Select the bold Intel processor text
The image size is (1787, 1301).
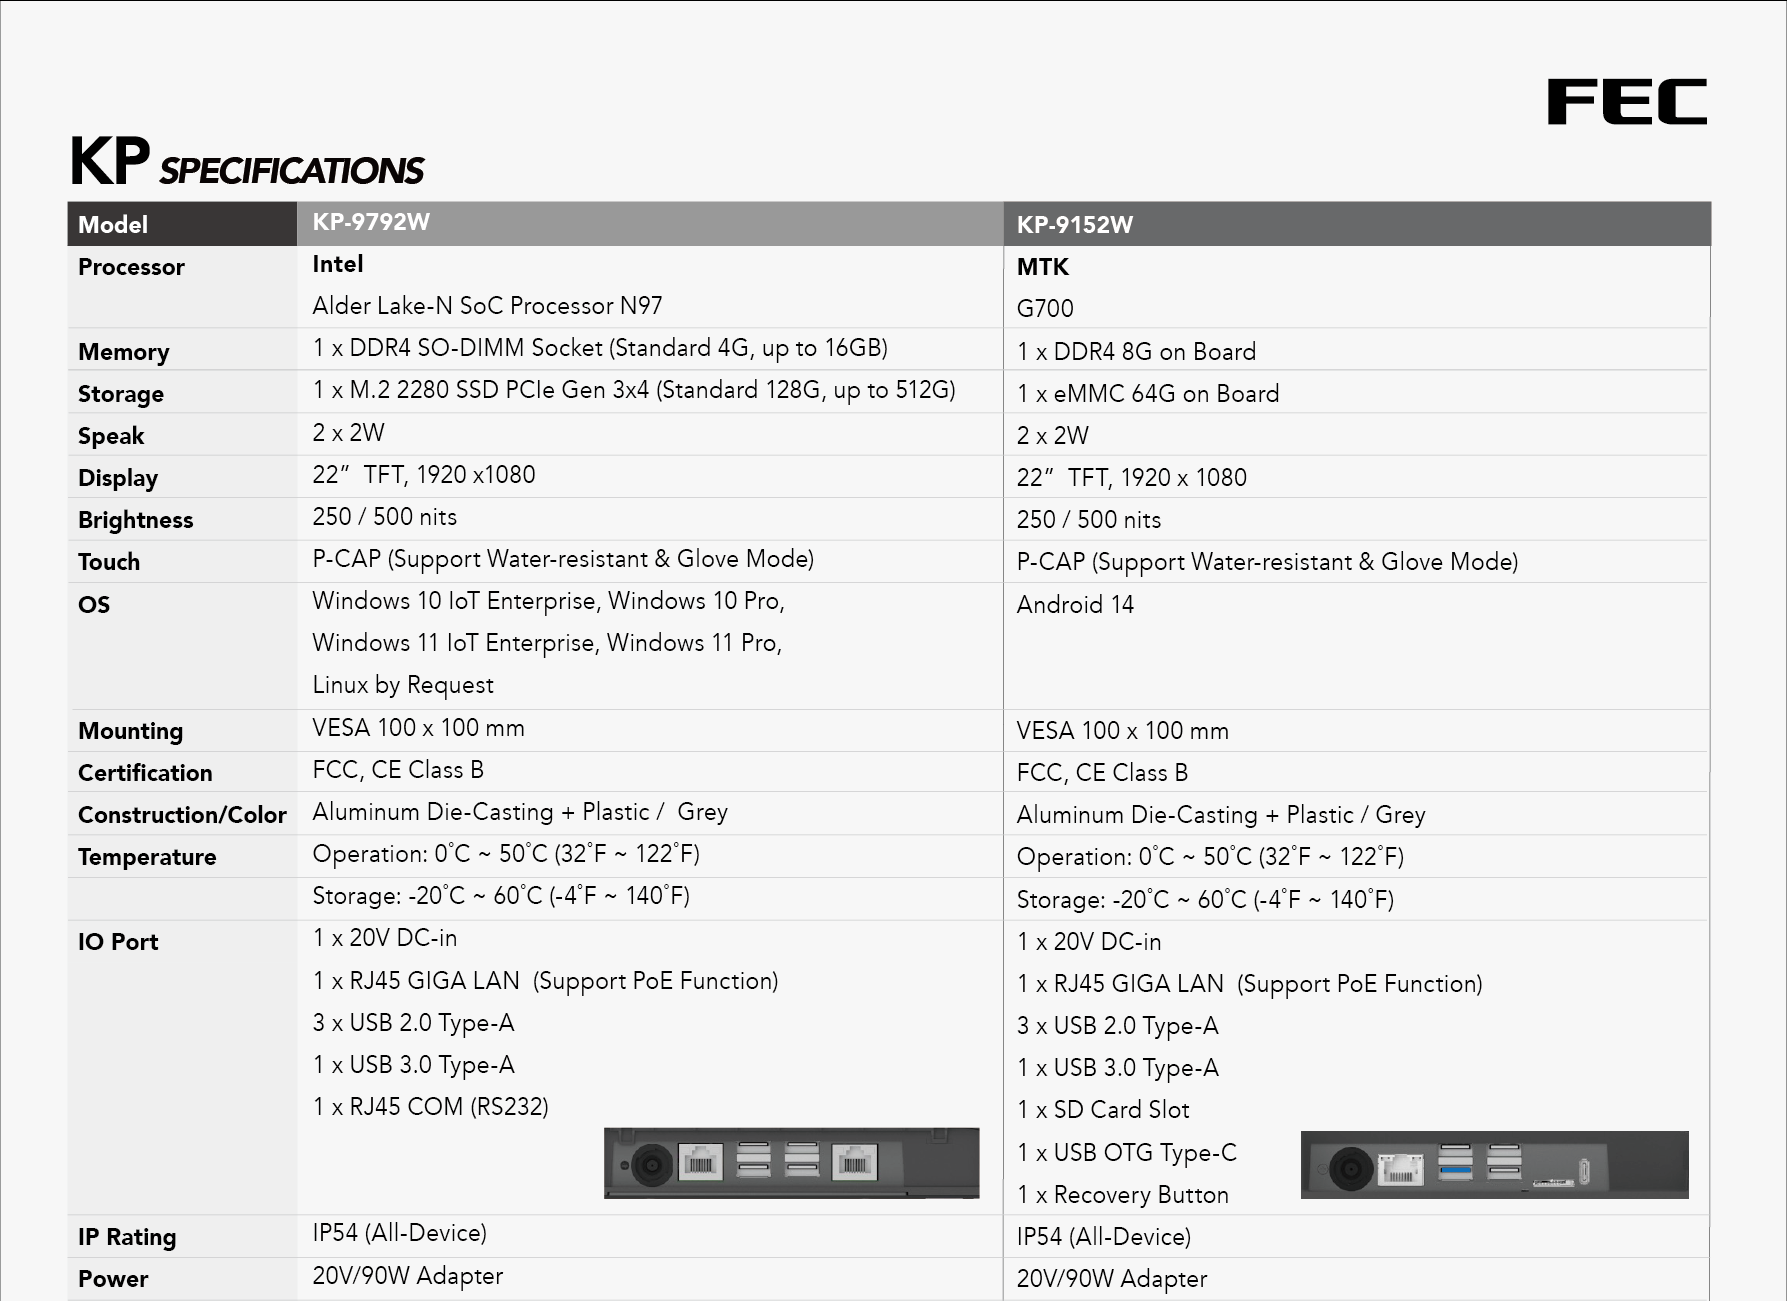point(338,264)
